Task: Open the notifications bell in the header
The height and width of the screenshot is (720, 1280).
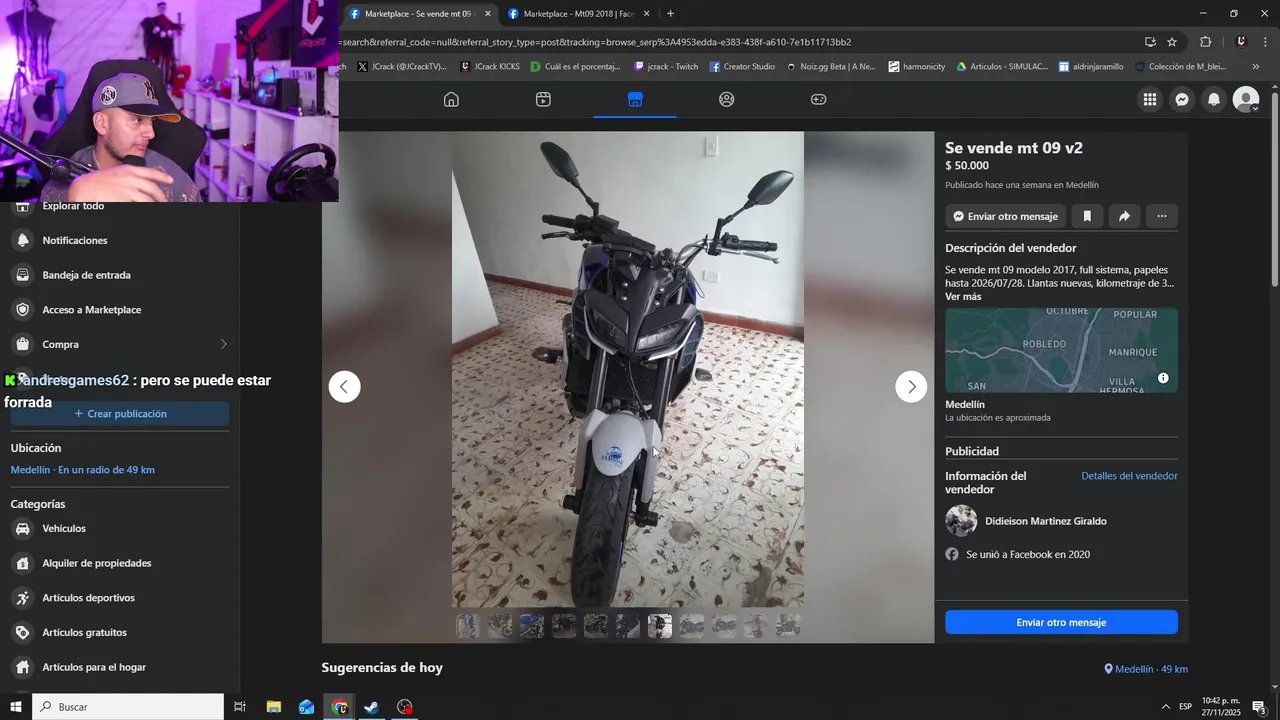Action: click(x=1214, y=99)
